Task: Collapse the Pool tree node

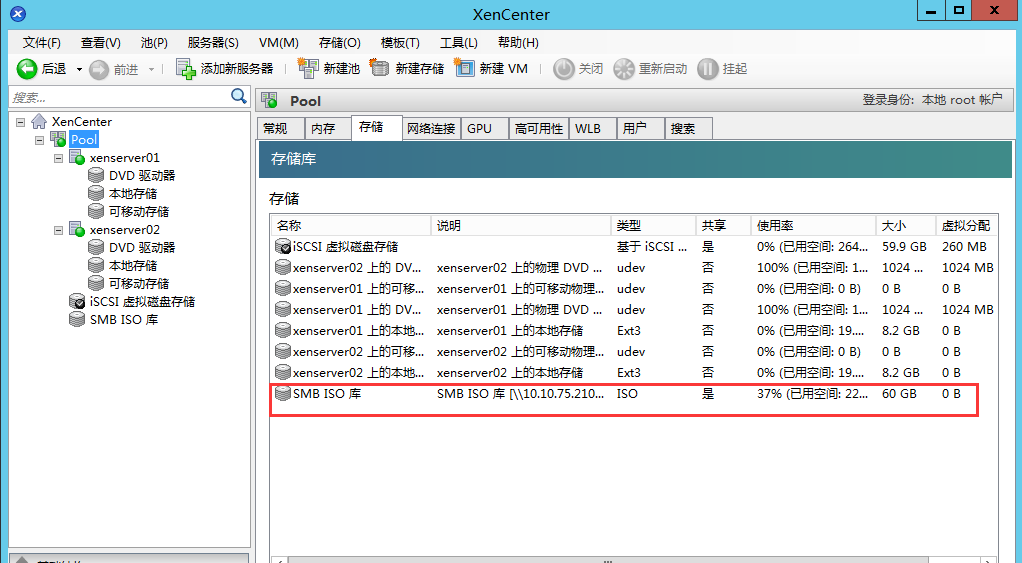Action: (x=40, y=140)
